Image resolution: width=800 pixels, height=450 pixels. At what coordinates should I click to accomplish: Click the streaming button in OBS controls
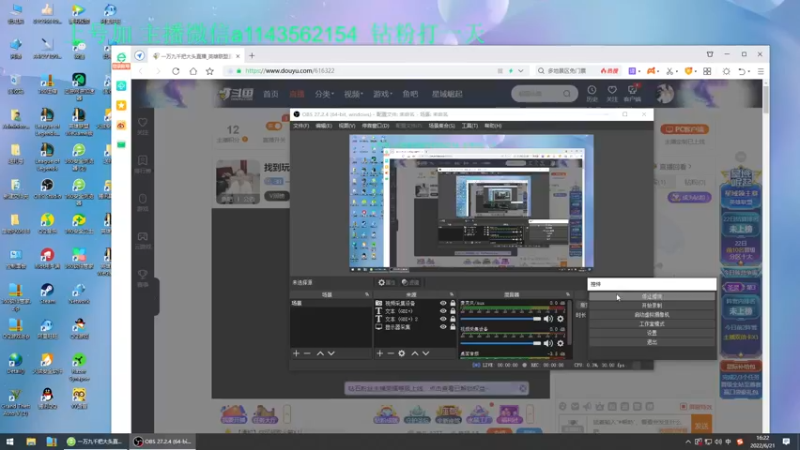point(652,296)
